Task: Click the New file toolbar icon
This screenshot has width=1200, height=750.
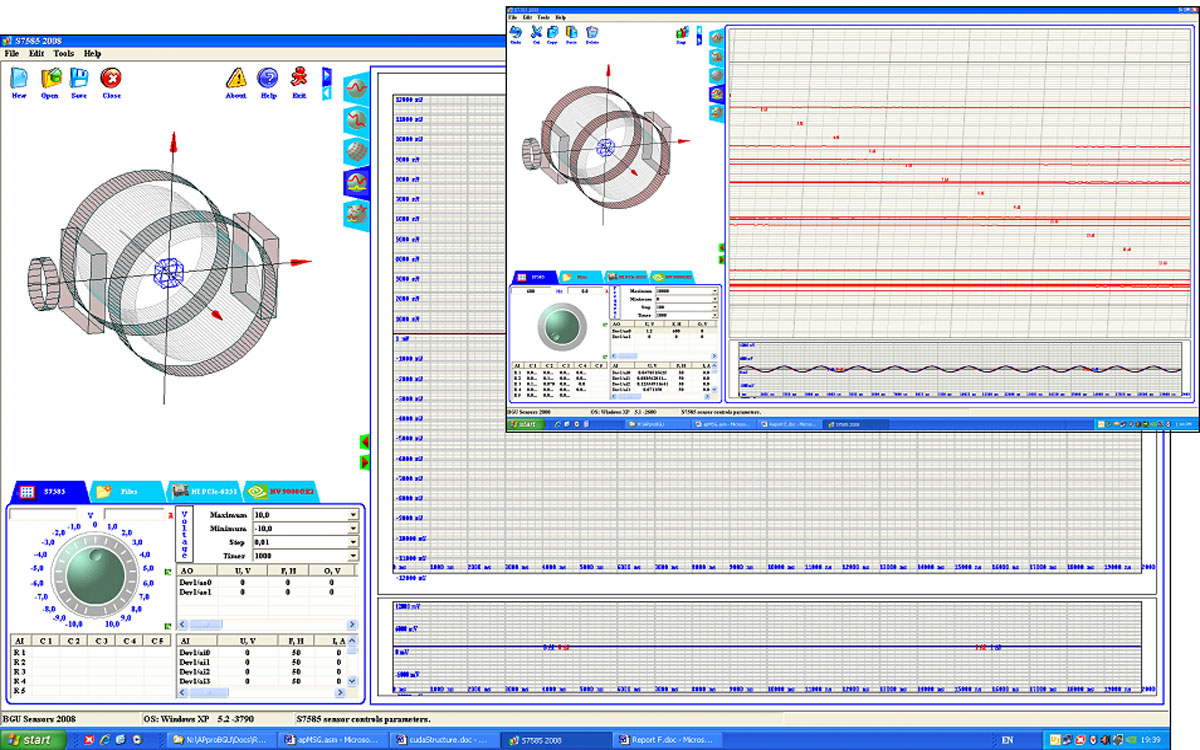Action: (18, 79)
